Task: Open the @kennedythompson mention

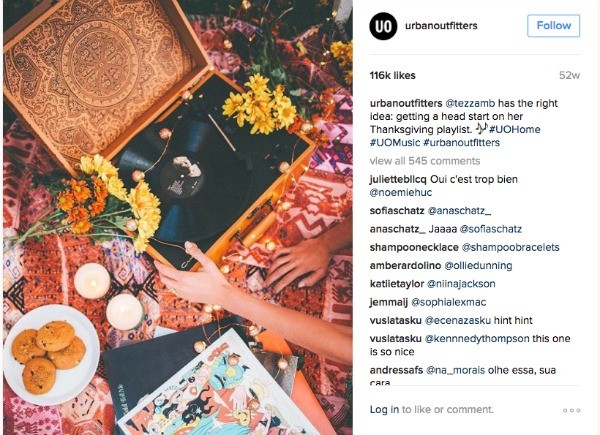Action: [x=477, y=339]
